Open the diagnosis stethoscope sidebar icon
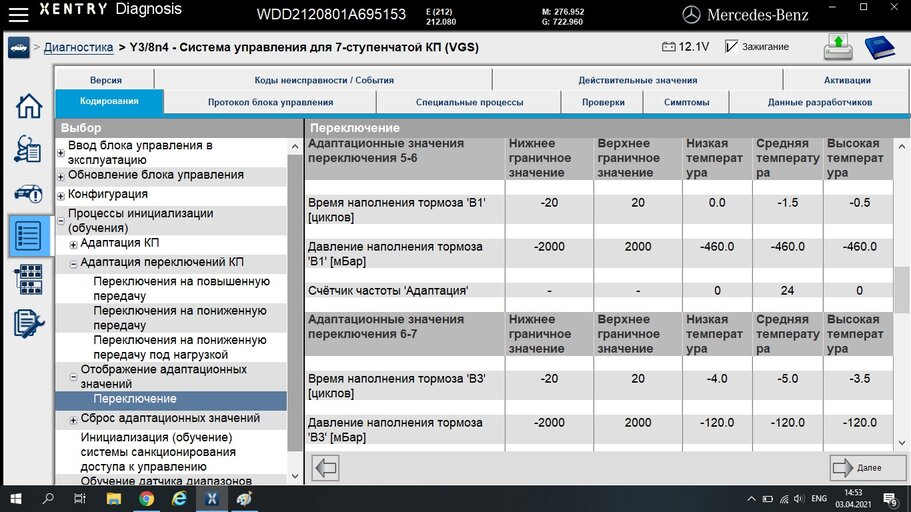The image size is (911, 512). pos(28,149)
